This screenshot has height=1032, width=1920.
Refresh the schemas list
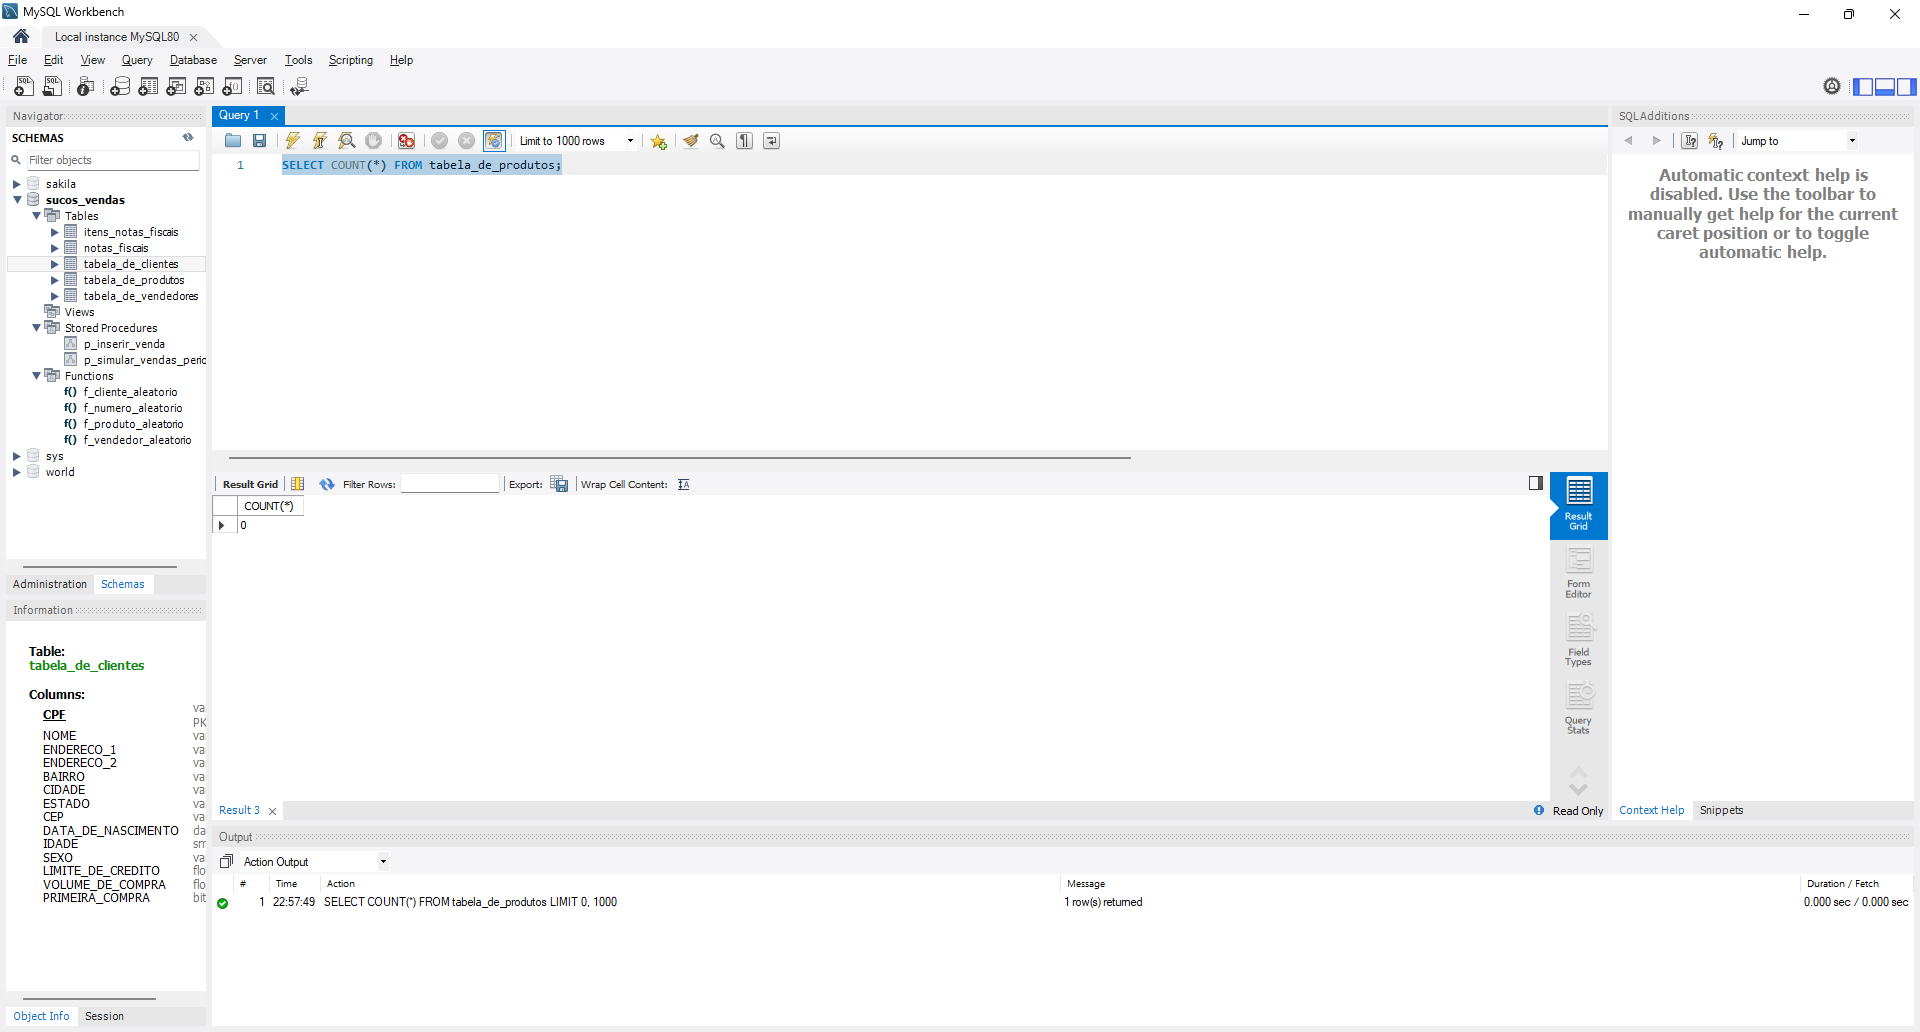[188, 138]
